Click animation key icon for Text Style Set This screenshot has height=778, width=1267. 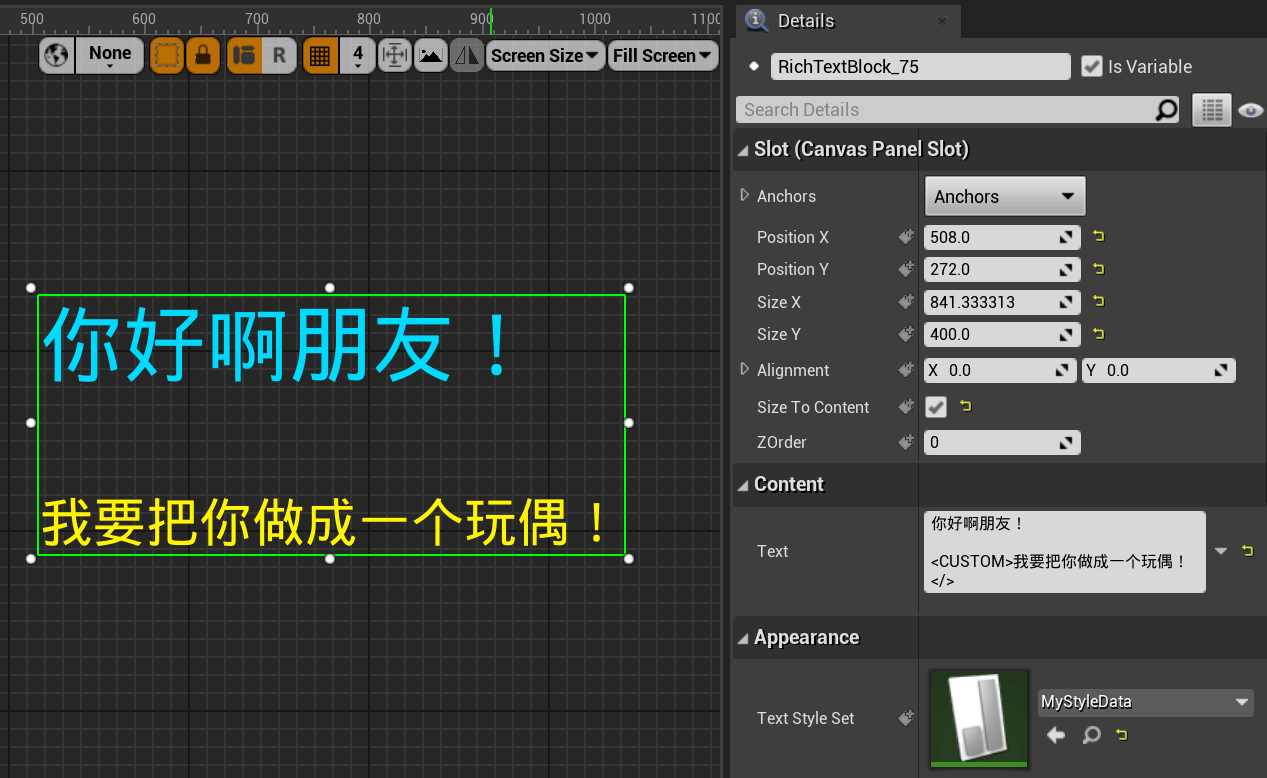(x=906, y=718)
